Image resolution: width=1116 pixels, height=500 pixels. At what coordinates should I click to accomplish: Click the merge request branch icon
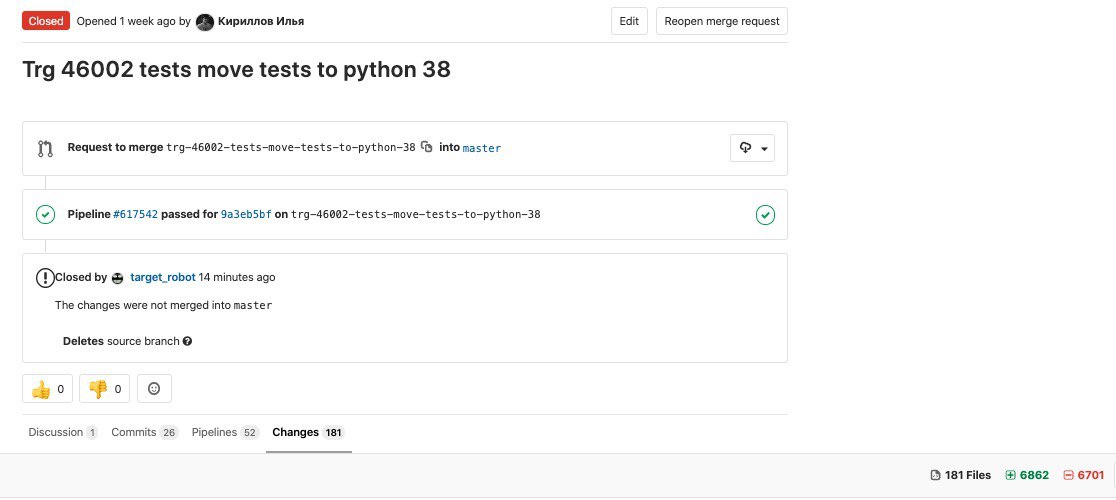tap(45, 149)
